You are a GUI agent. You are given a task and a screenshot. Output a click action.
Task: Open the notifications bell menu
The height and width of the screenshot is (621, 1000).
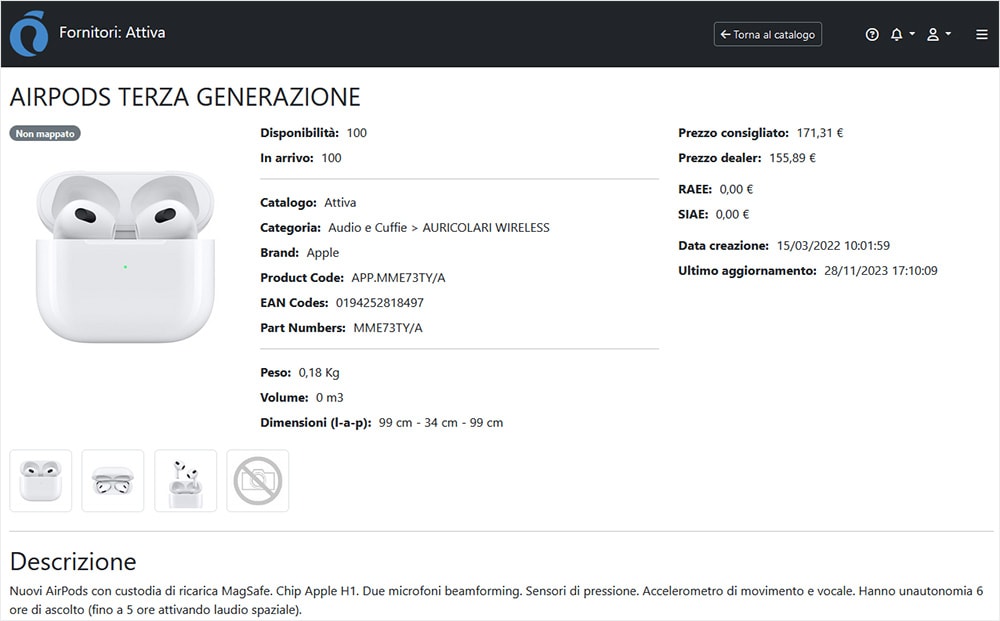click(x=901, y=34)
